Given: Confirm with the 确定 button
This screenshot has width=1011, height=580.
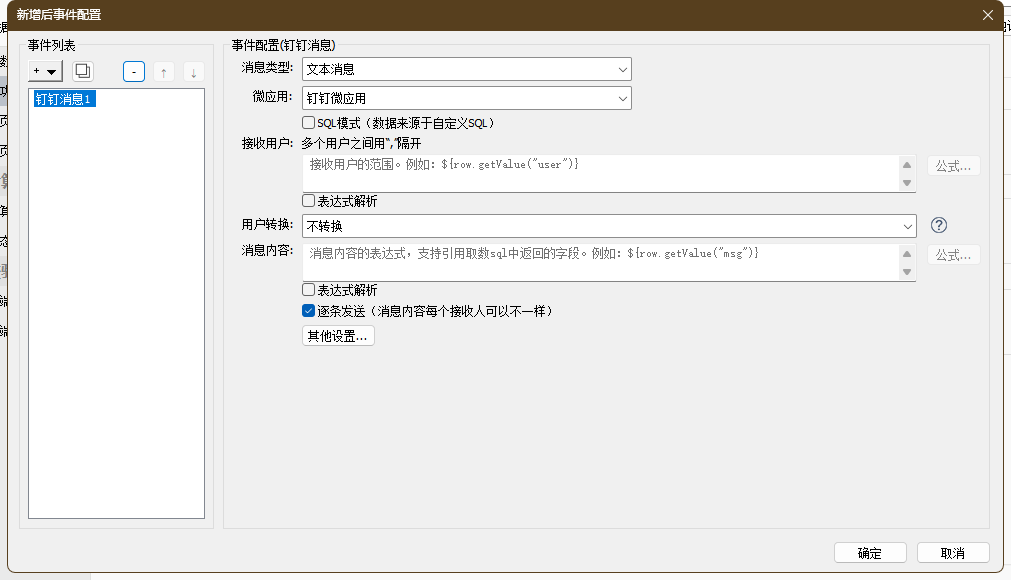Looking at the screenshot, I should [869, 553].
